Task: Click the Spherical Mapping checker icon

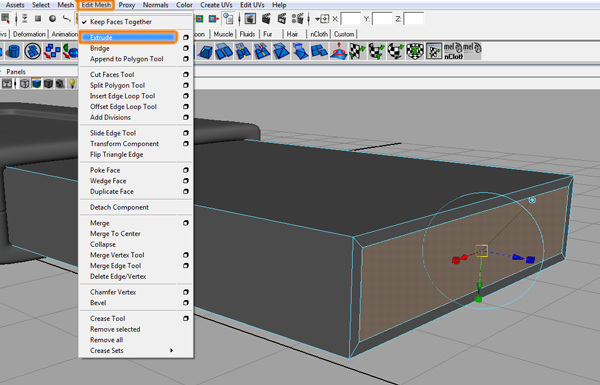Action: (396, 51)
